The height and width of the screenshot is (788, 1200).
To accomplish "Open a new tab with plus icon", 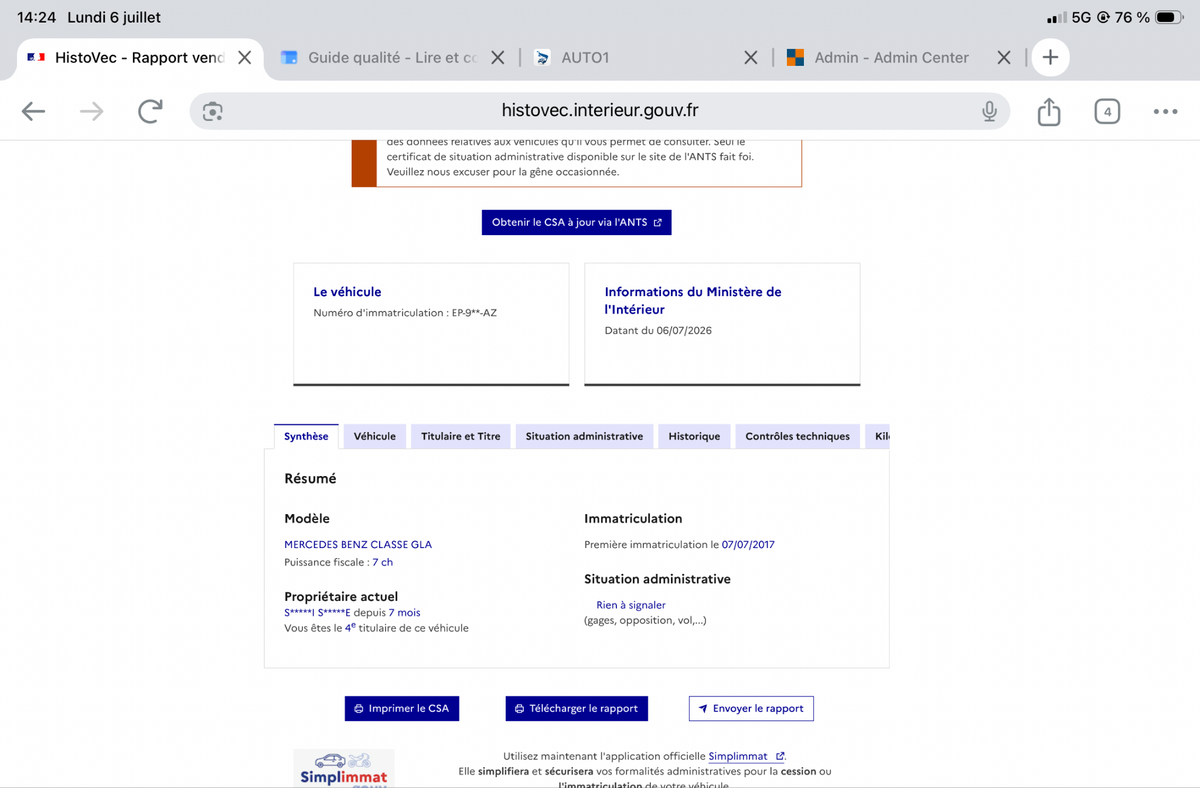I will pyautogui.click(x=1050, y=58).
